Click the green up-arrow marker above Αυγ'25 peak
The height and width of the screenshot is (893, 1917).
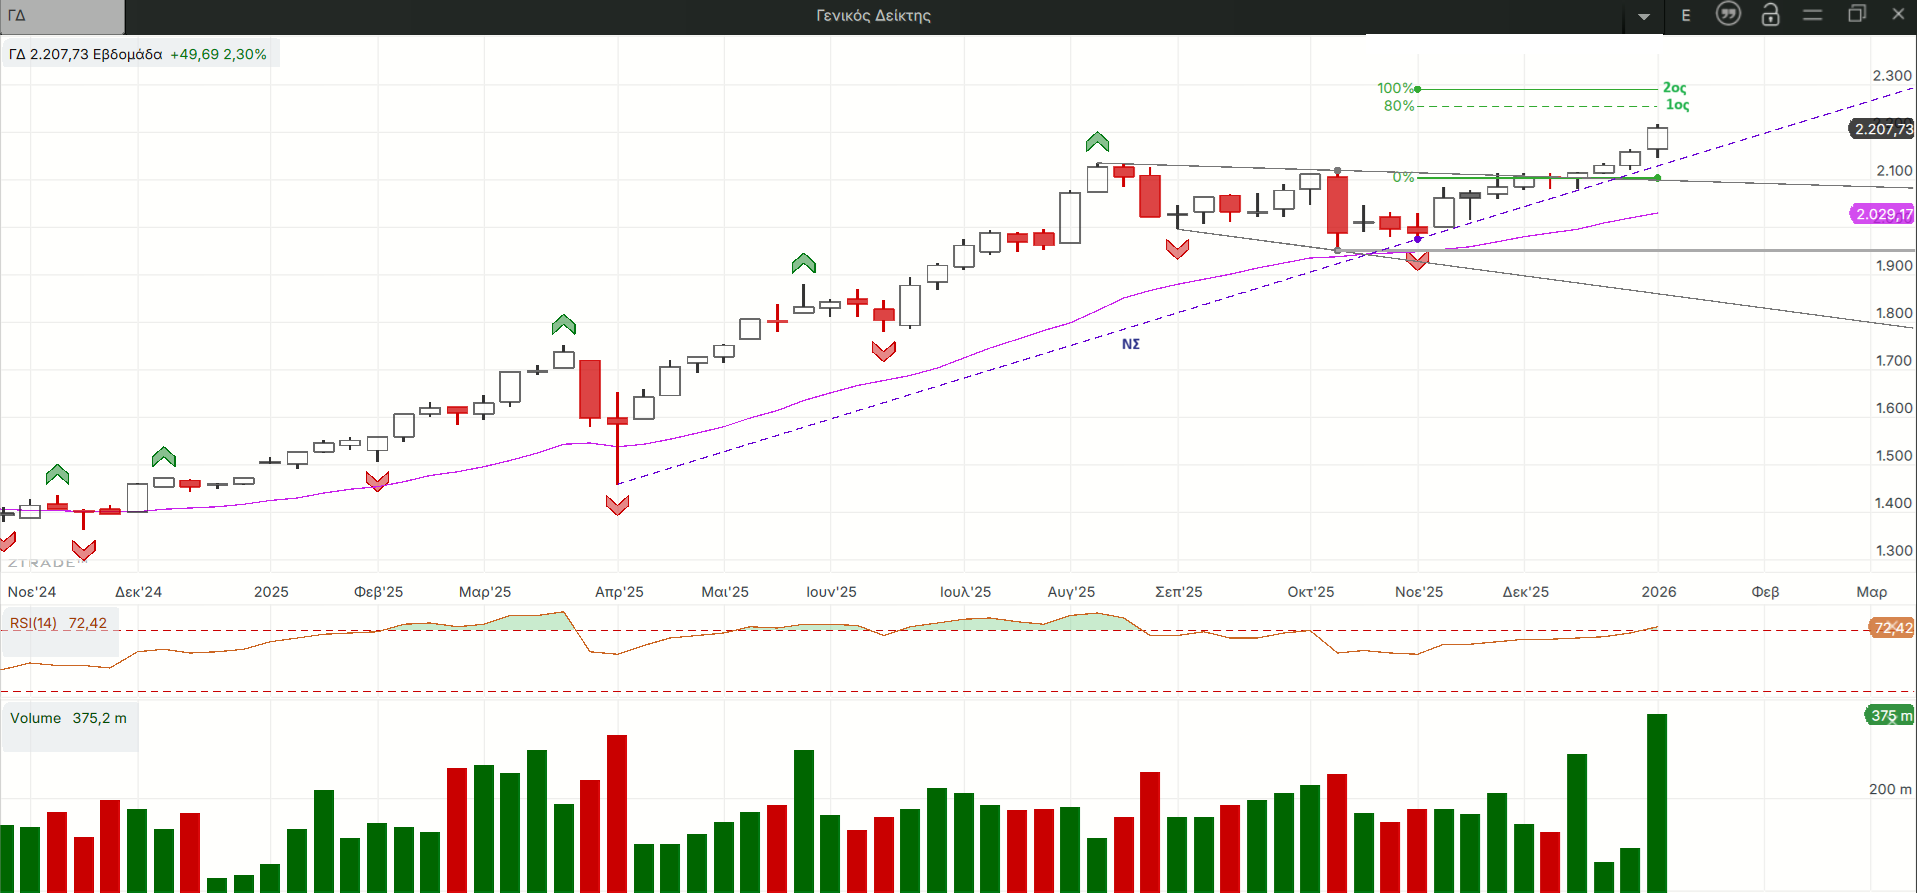tap(1097, 142)
